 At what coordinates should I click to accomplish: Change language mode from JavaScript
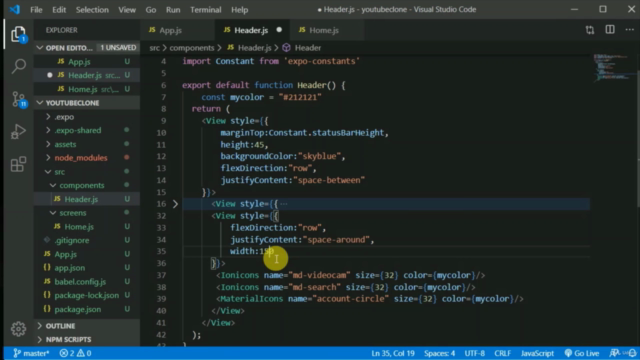tap(537, 353)
